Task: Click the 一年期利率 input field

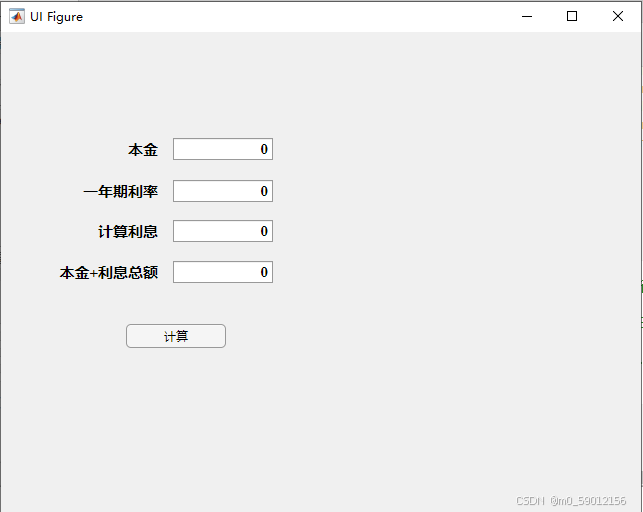Action: pos(223,191)
